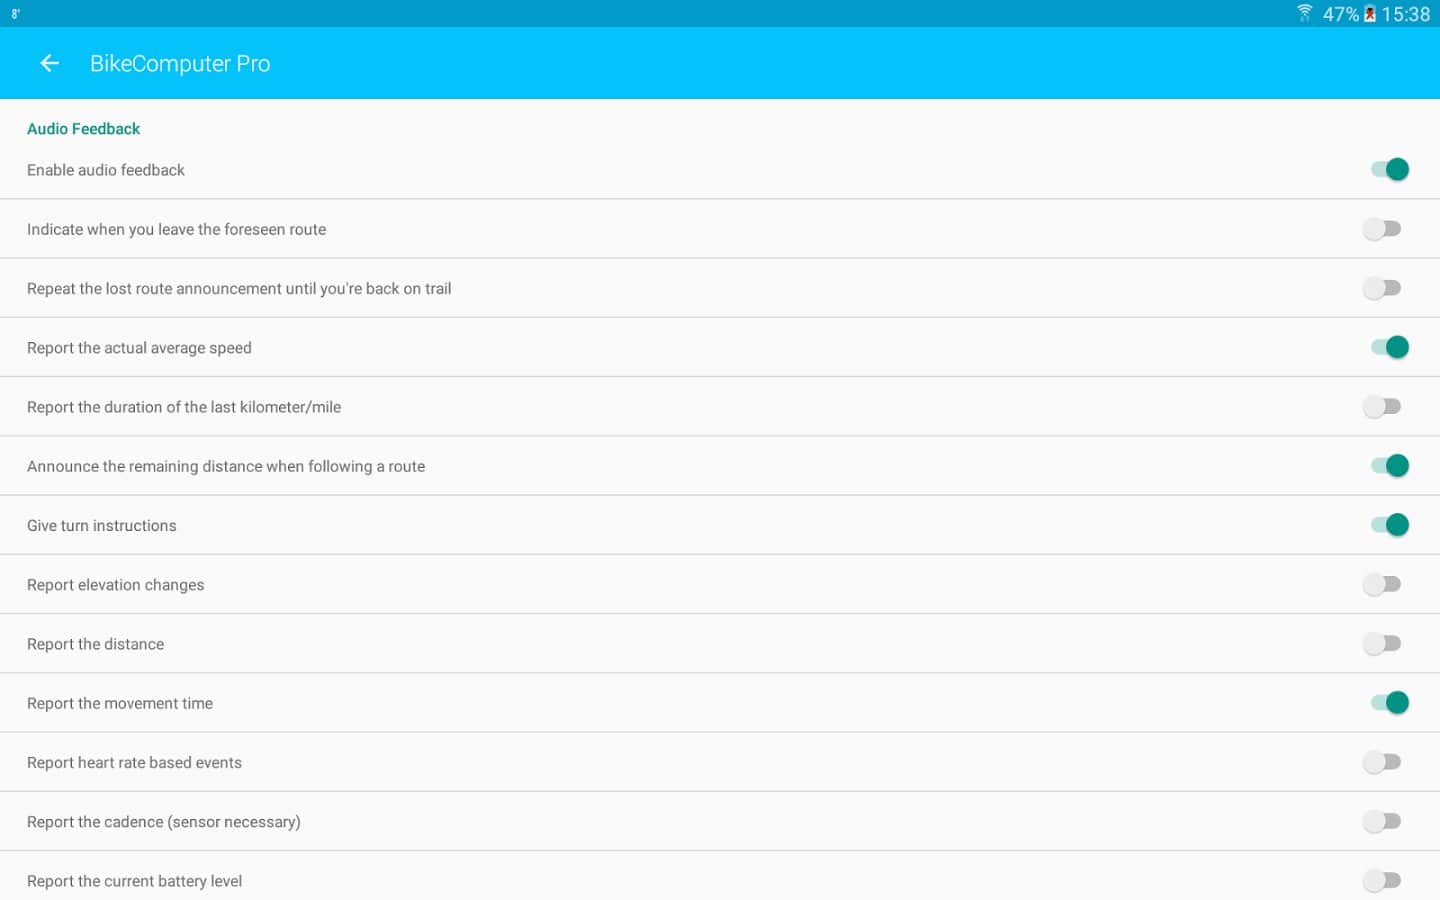Tap the WiFi status icon
Viewport: 1440px width, 900px height.
click(1304, 13)
